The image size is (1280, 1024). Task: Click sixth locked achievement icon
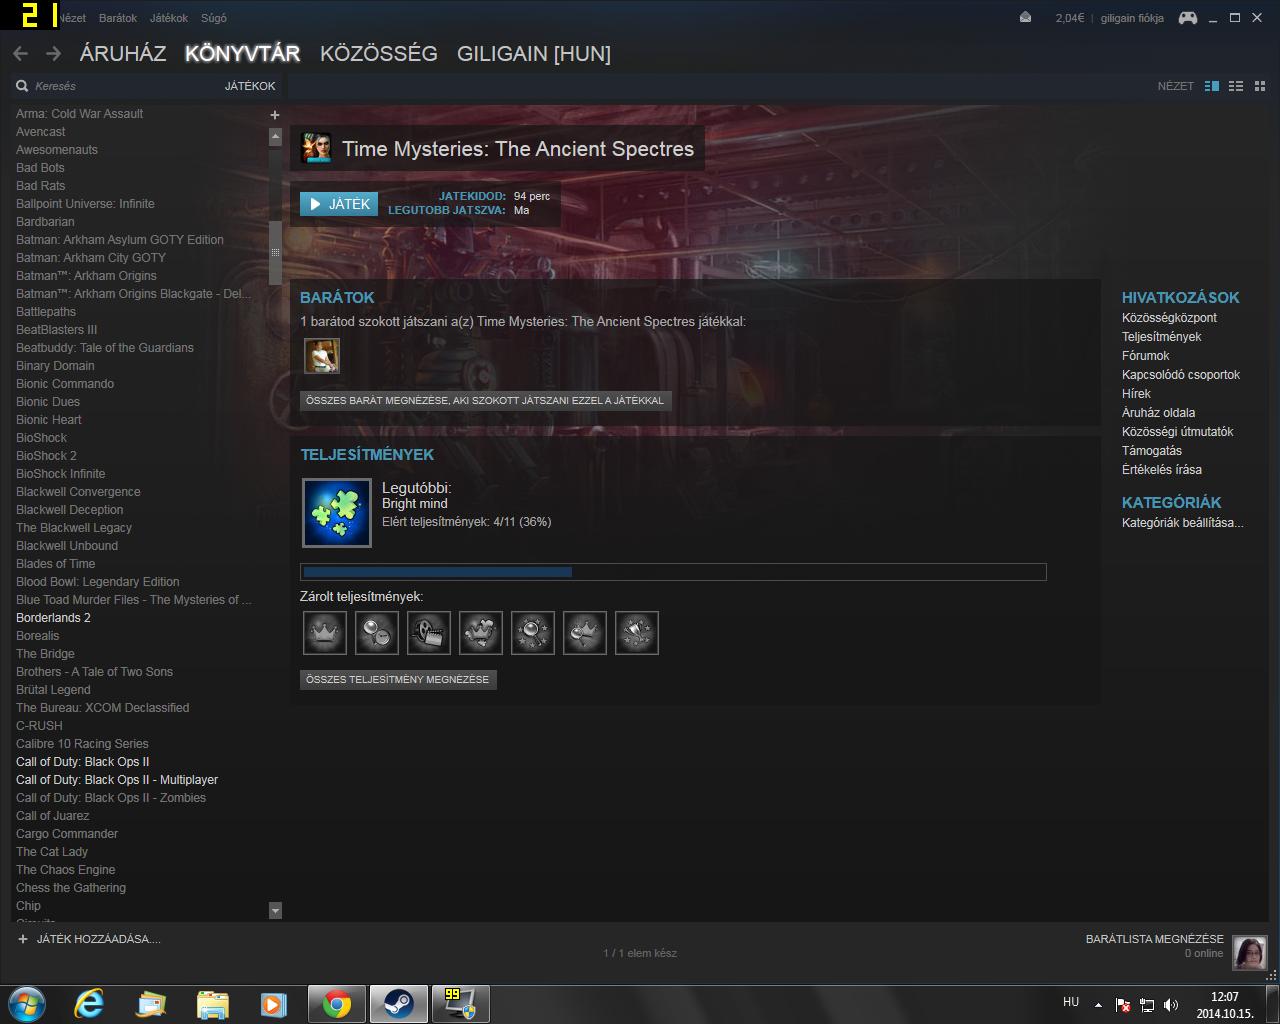(585, 633)
